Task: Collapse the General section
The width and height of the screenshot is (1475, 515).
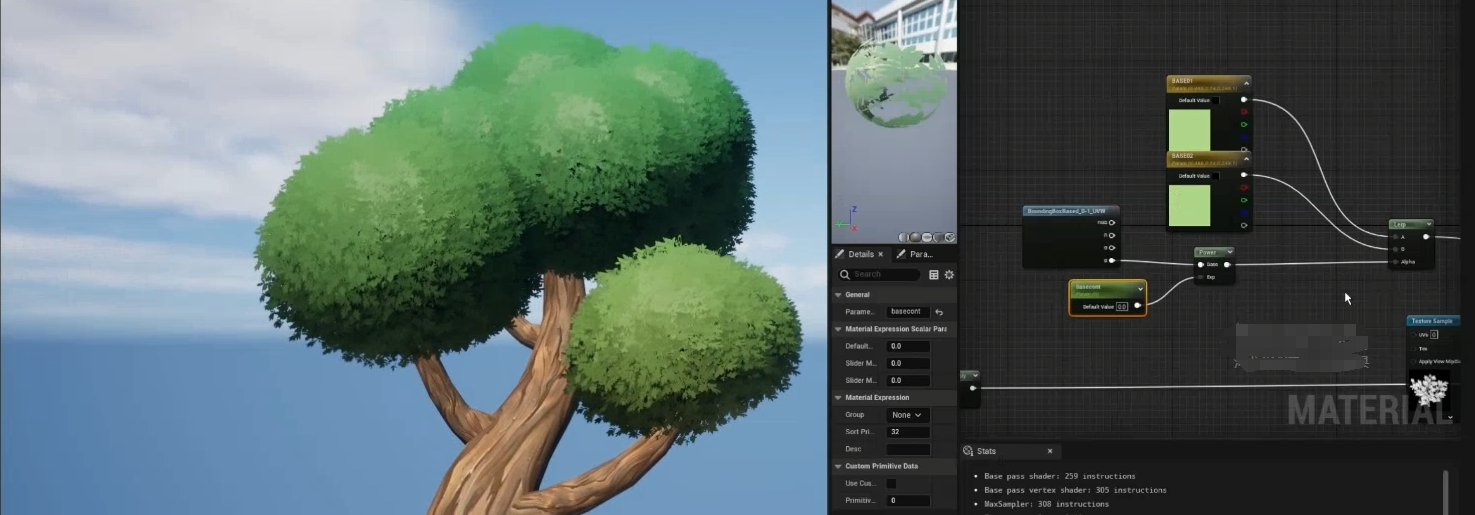Action: pos(838,295)
